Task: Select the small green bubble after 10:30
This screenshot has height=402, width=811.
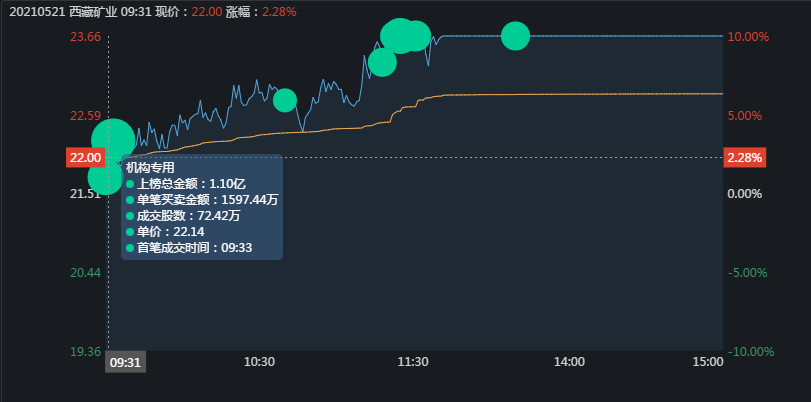Action: point(285,100)
